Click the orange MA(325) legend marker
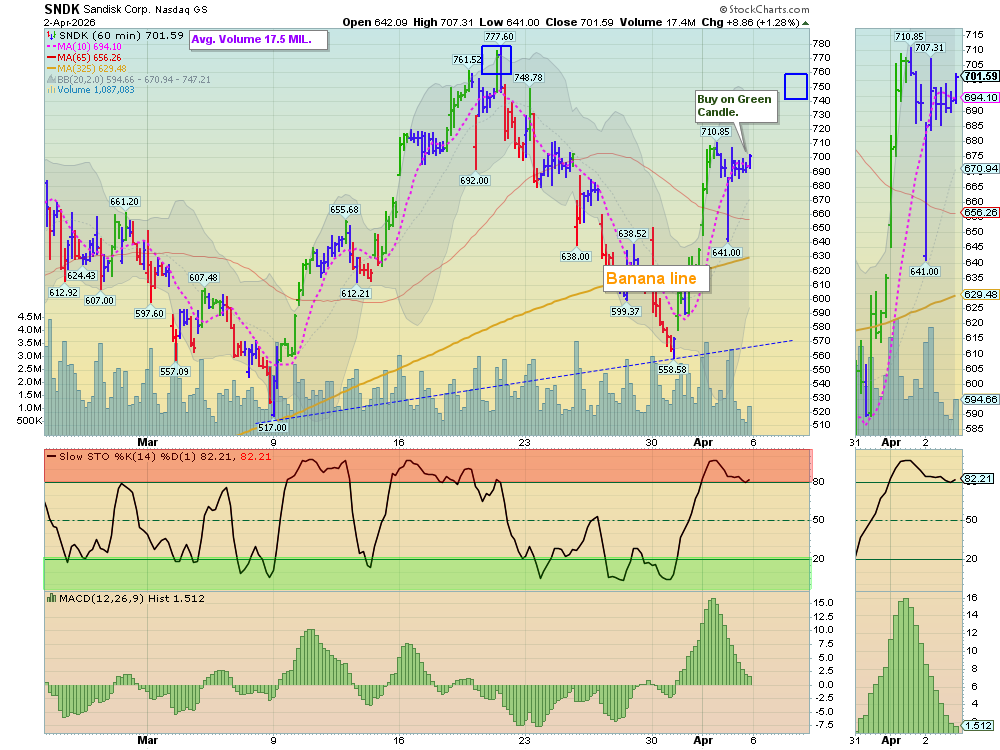 tap(50, 68)
